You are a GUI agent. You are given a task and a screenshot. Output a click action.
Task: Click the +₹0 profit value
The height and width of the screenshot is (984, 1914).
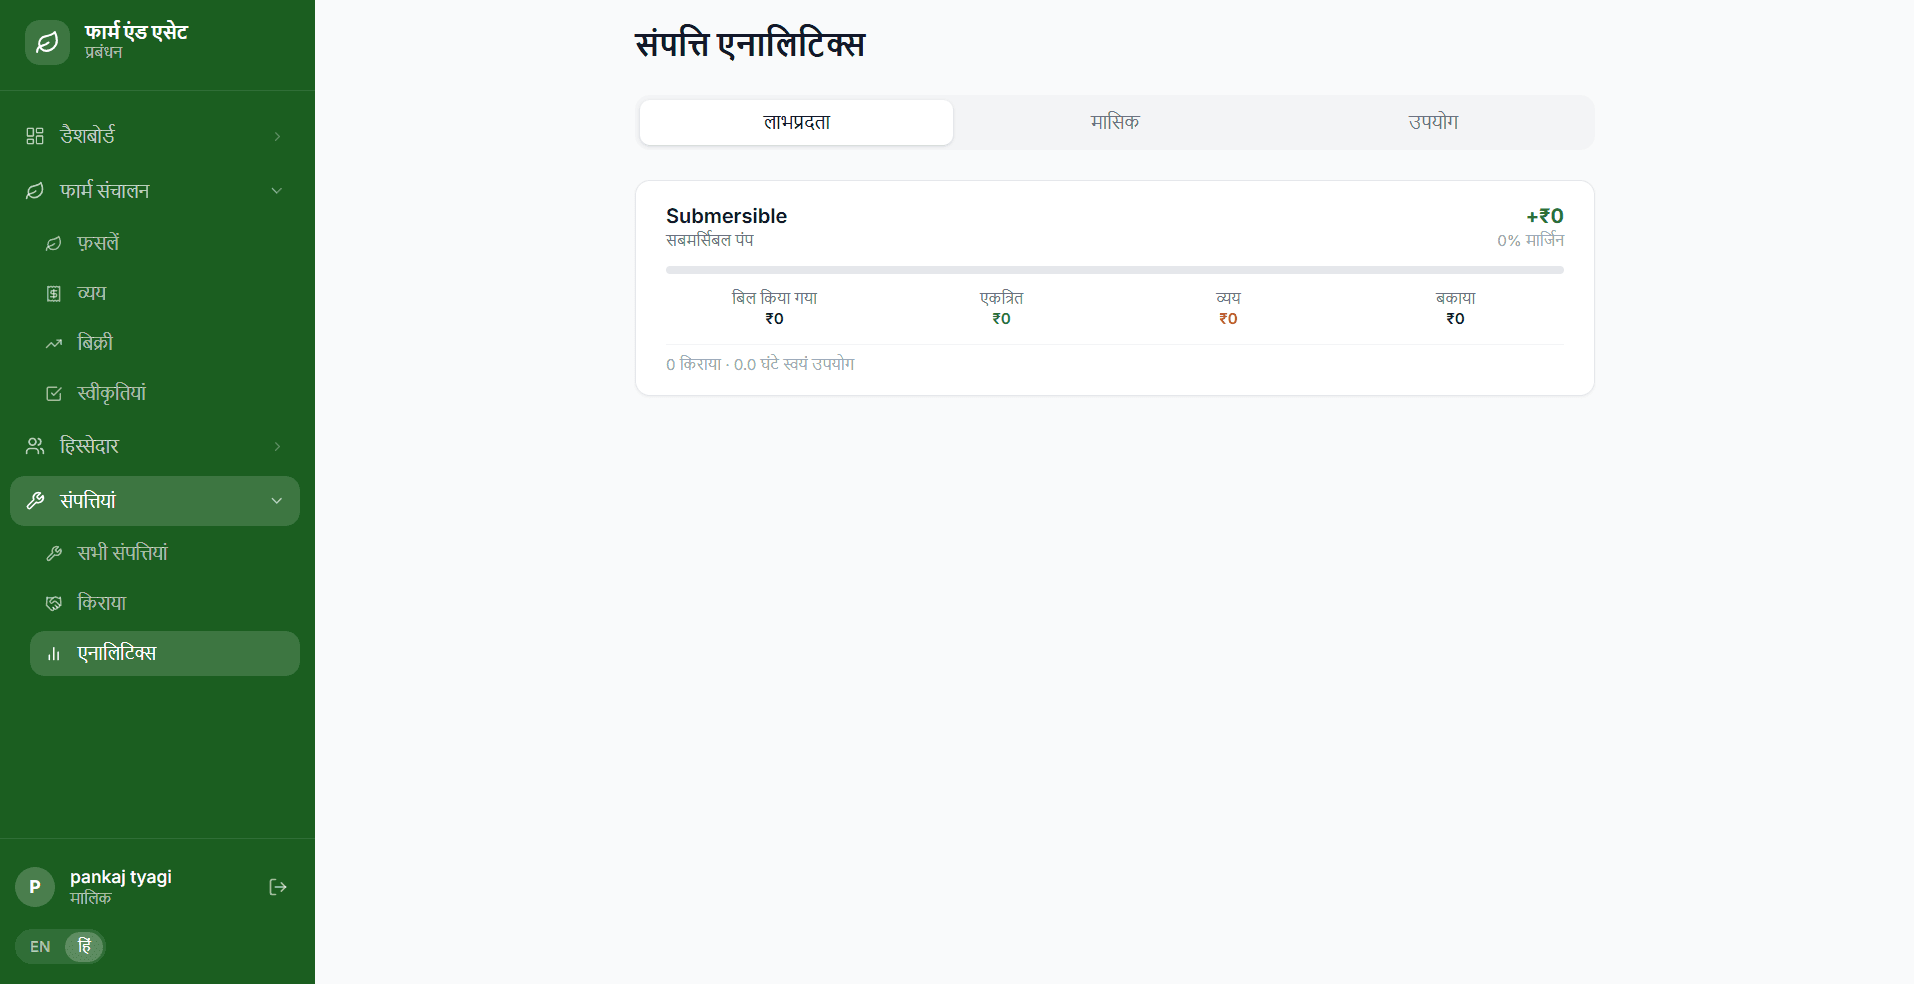[1544, 216]
